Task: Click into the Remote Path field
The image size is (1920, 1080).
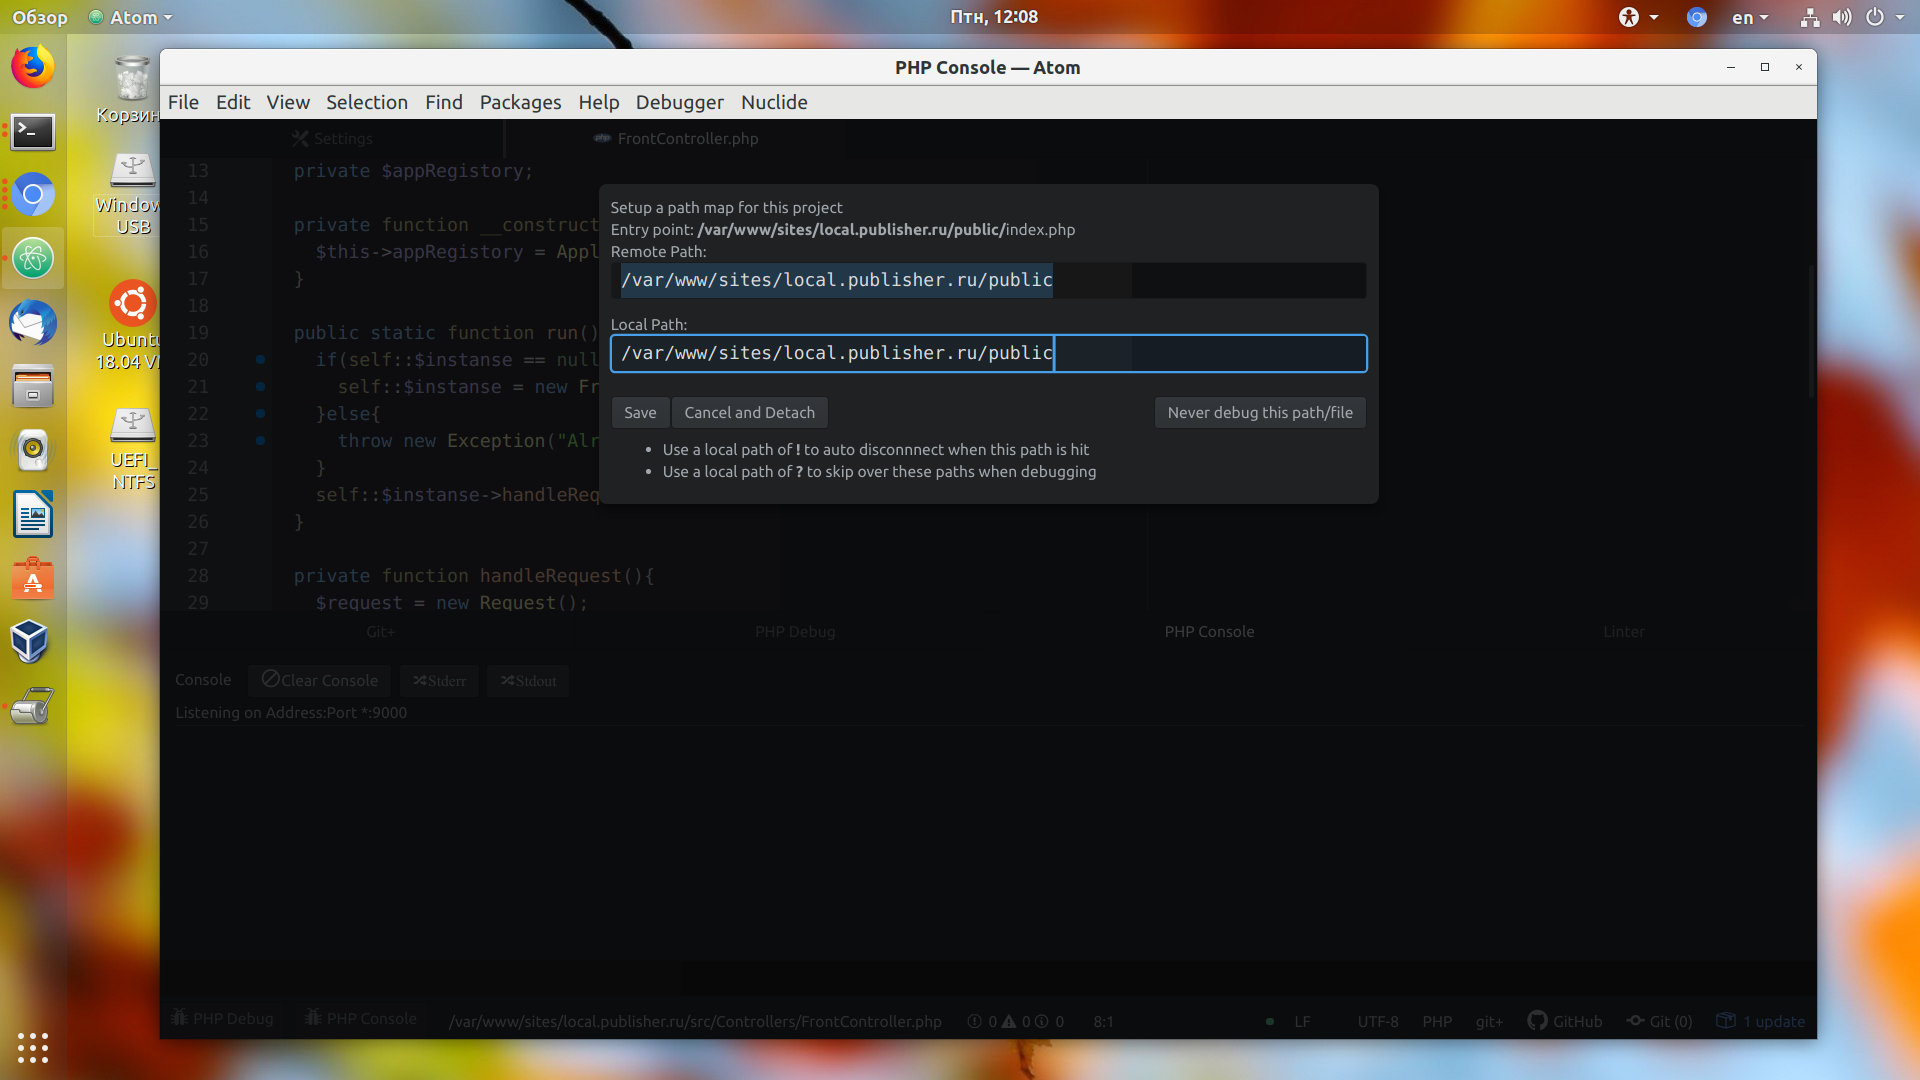Action: click(x=988, y=280)
